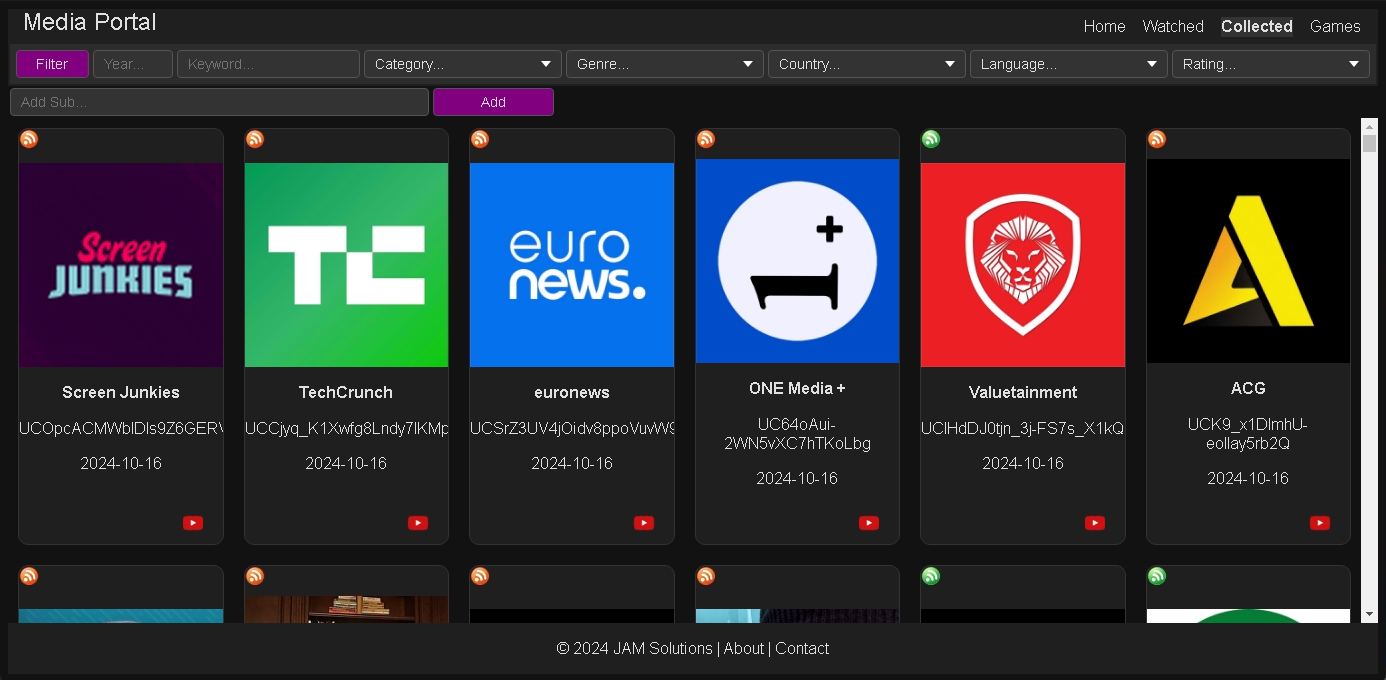Open the Contact link in footer

click(802, 648)
